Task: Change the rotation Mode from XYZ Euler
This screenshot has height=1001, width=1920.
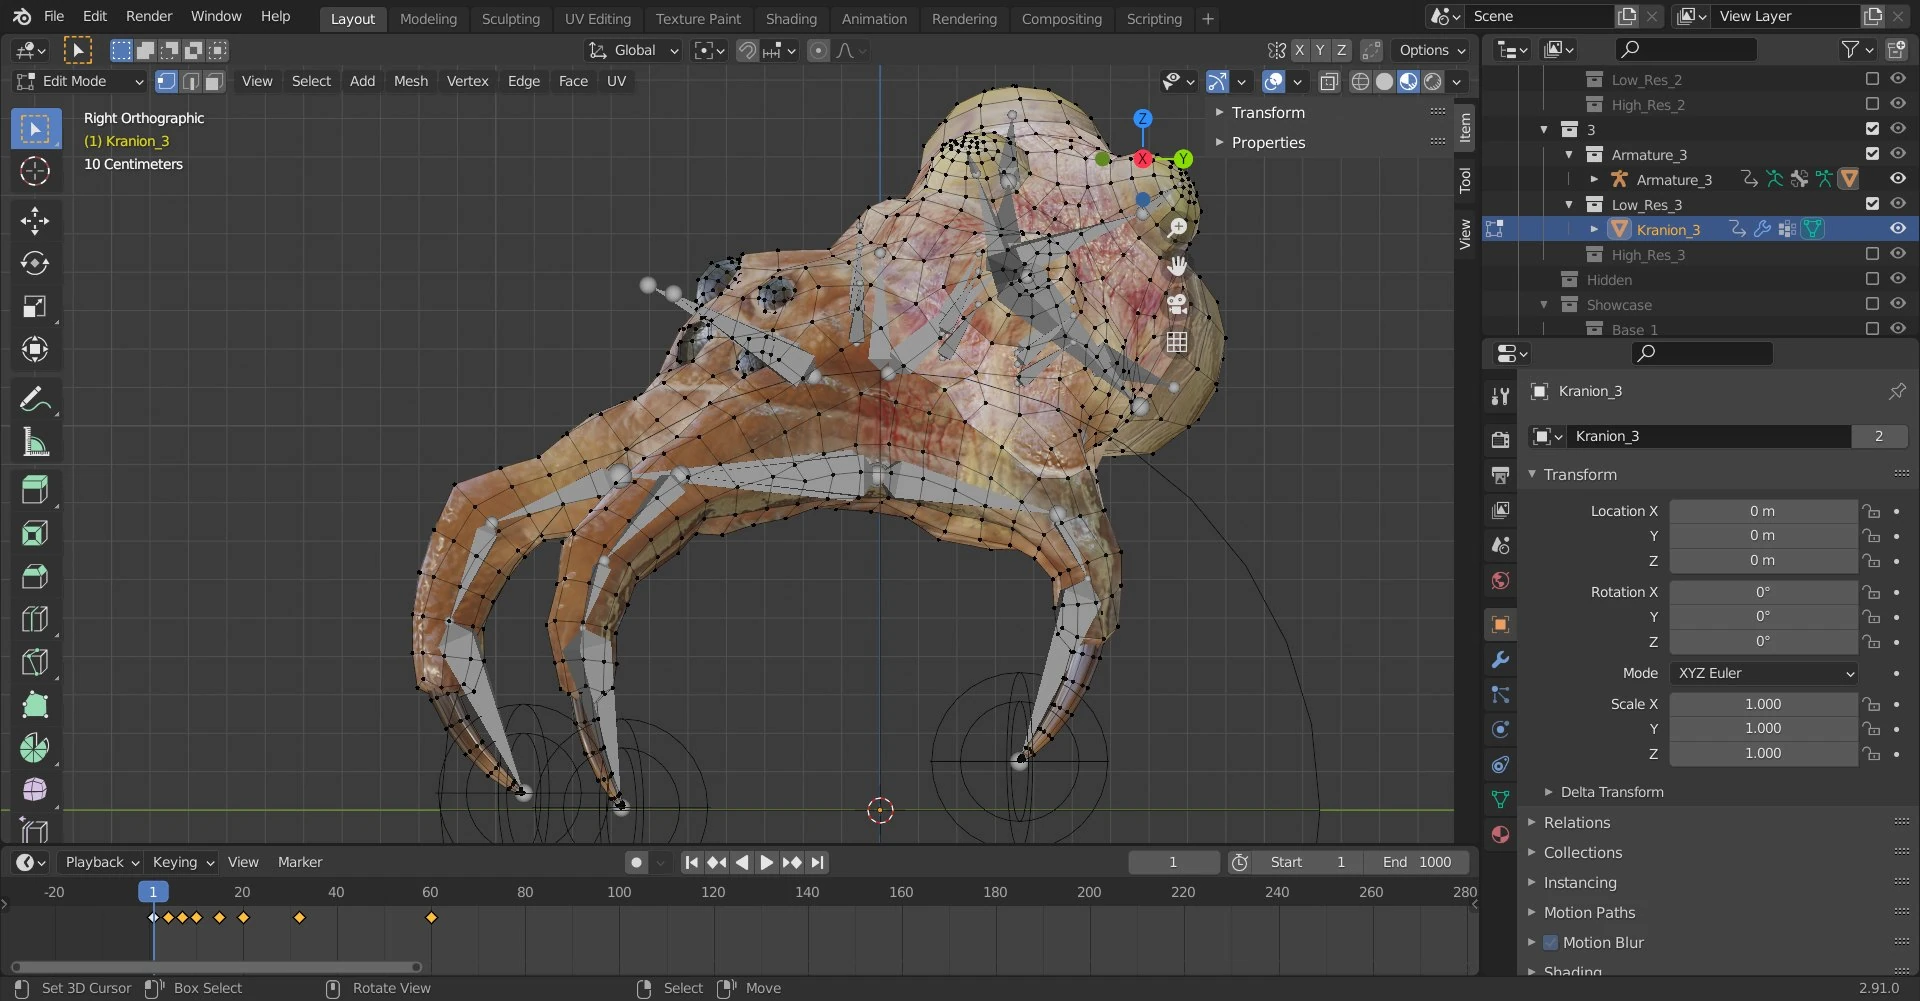Action: [1763, 673]
